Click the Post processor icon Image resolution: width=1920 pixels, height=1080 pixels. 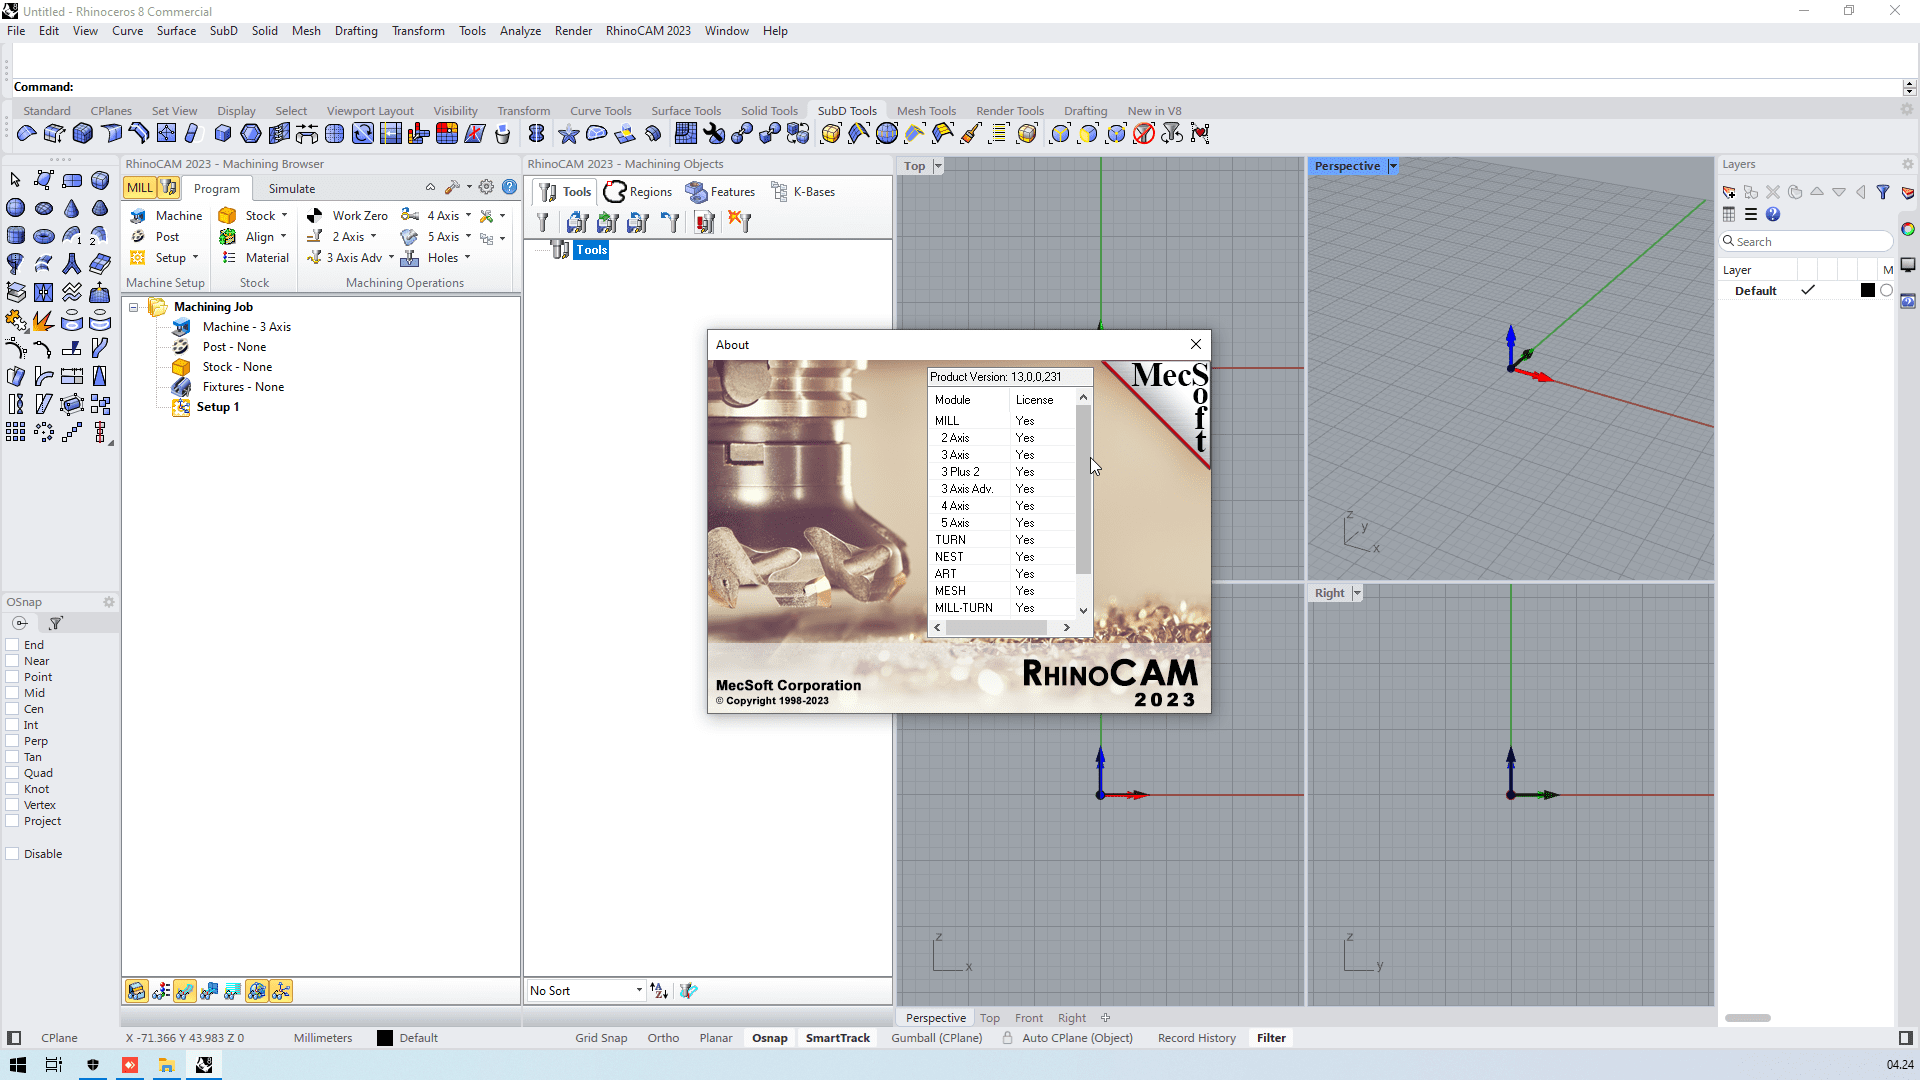[139, 237]
